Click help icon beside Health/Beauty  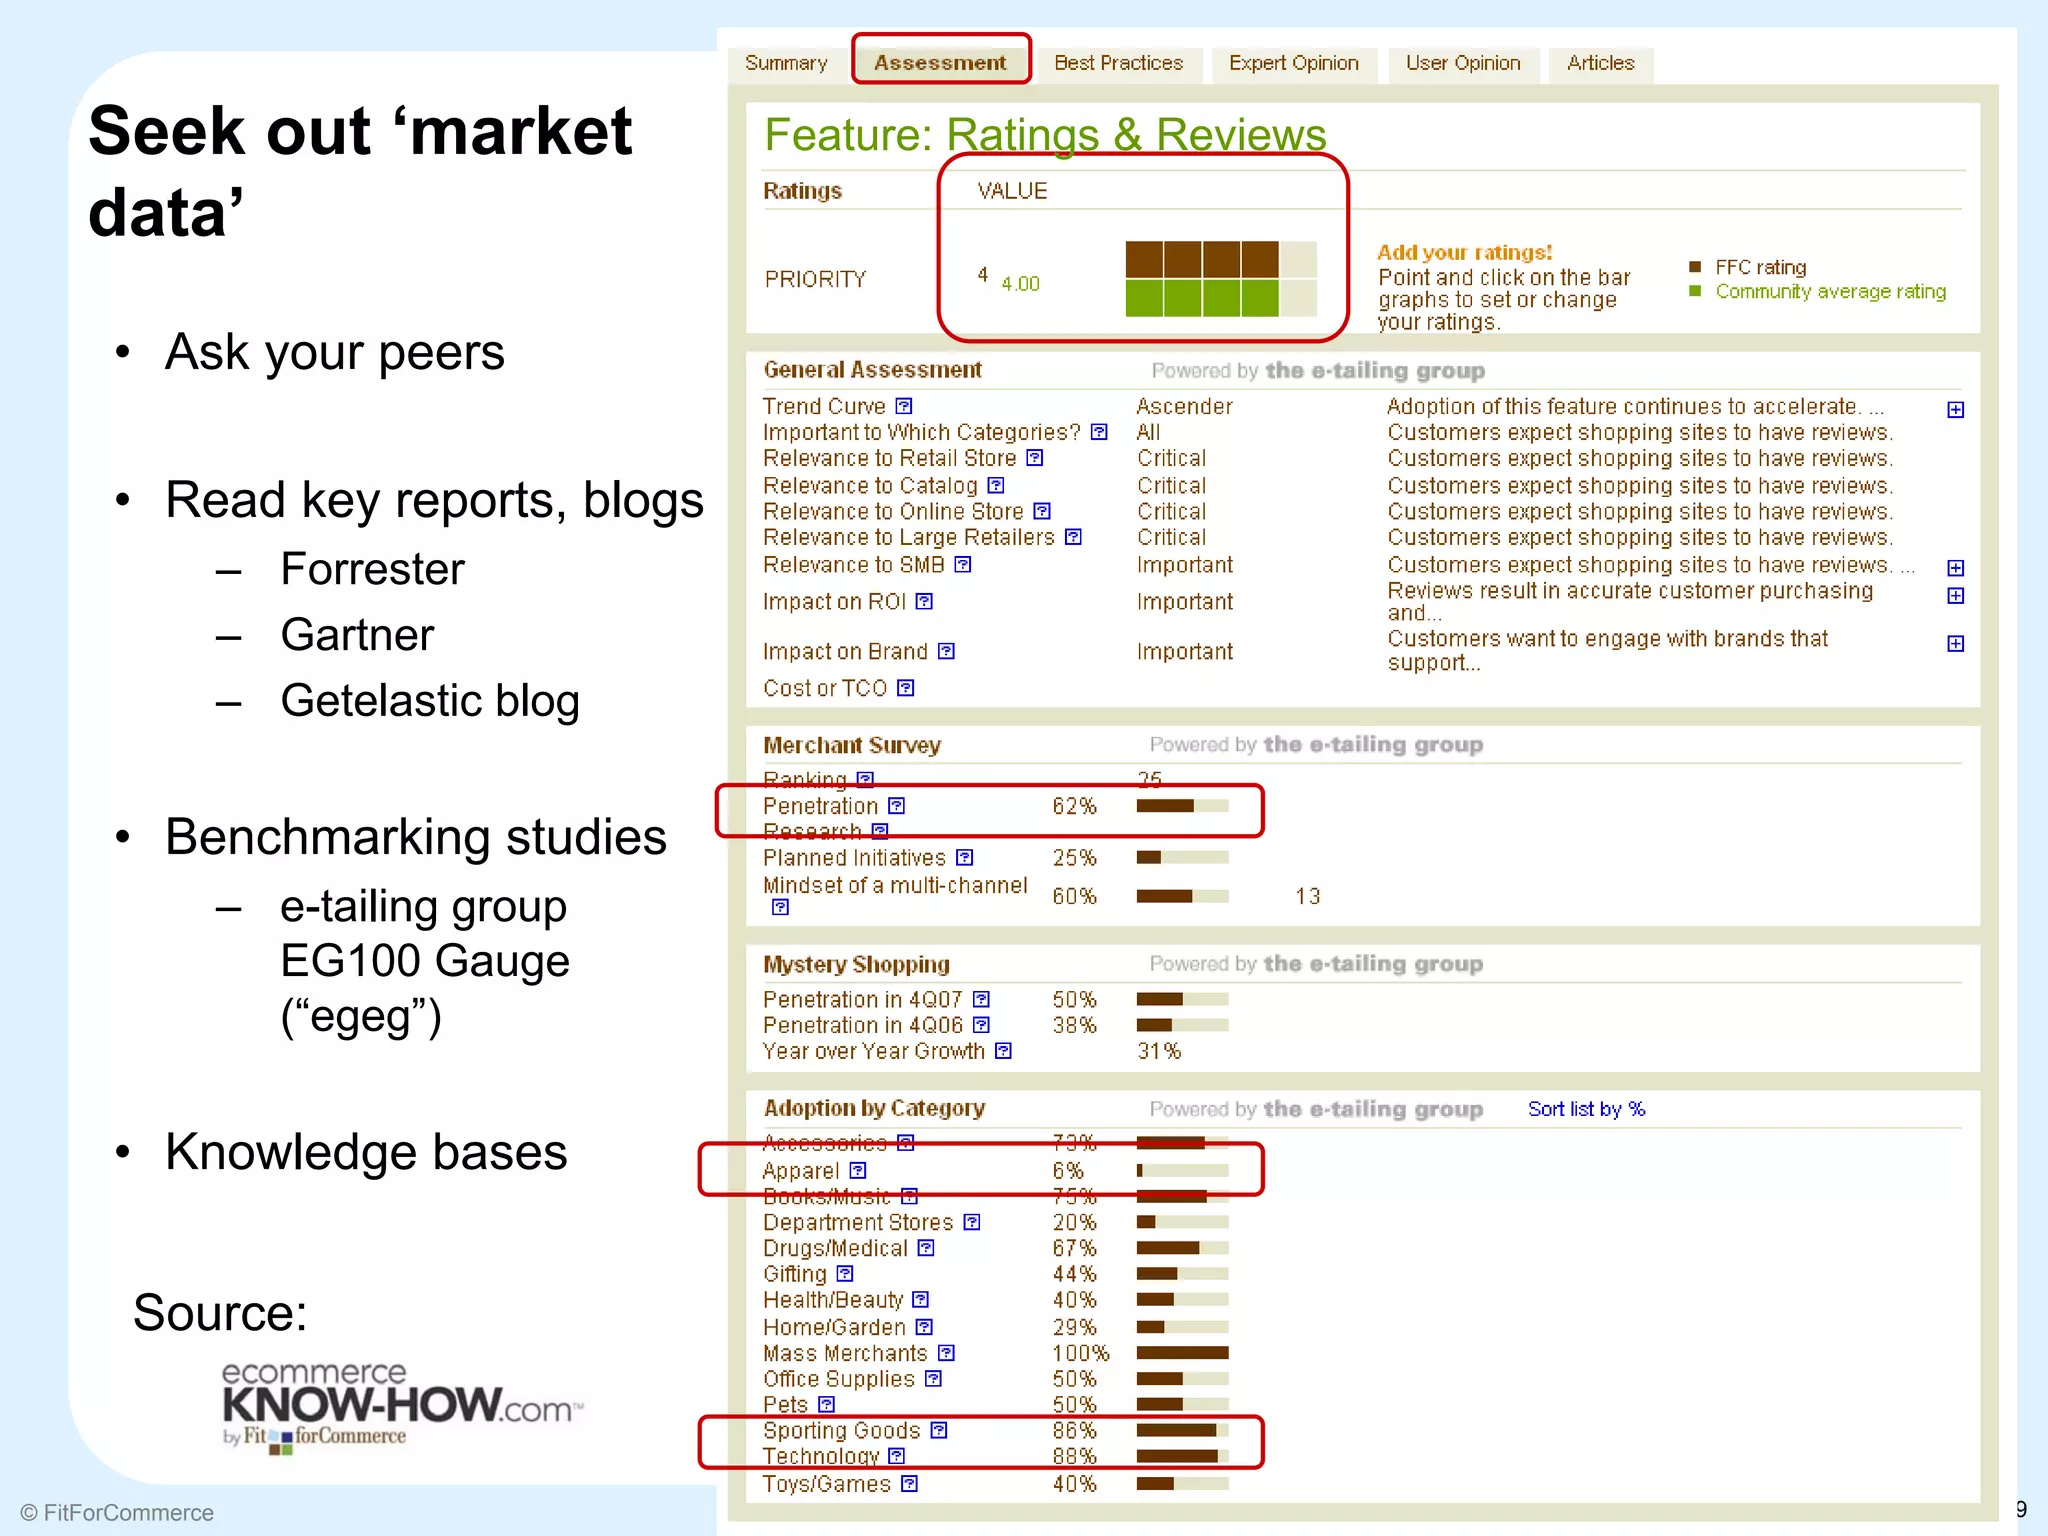pos(921,1300)
